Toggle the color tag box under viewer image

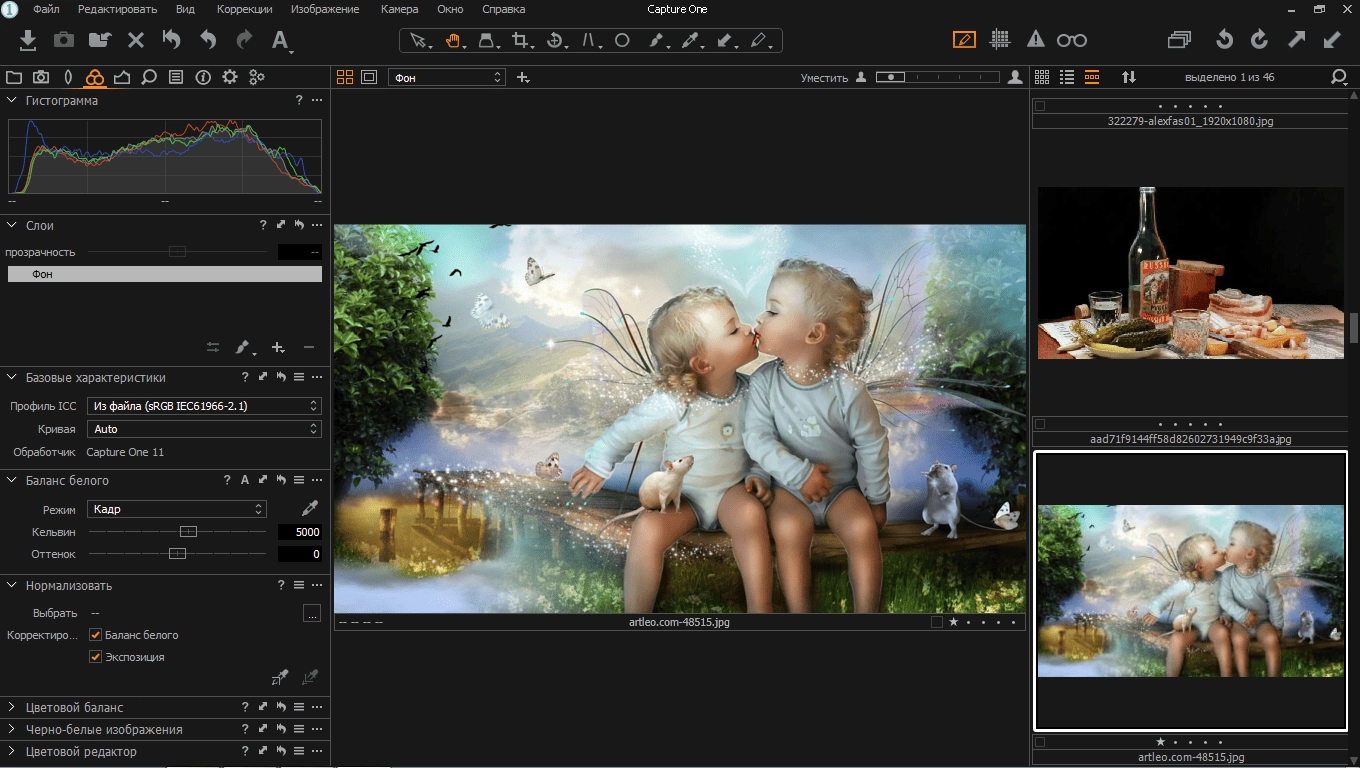936,622
